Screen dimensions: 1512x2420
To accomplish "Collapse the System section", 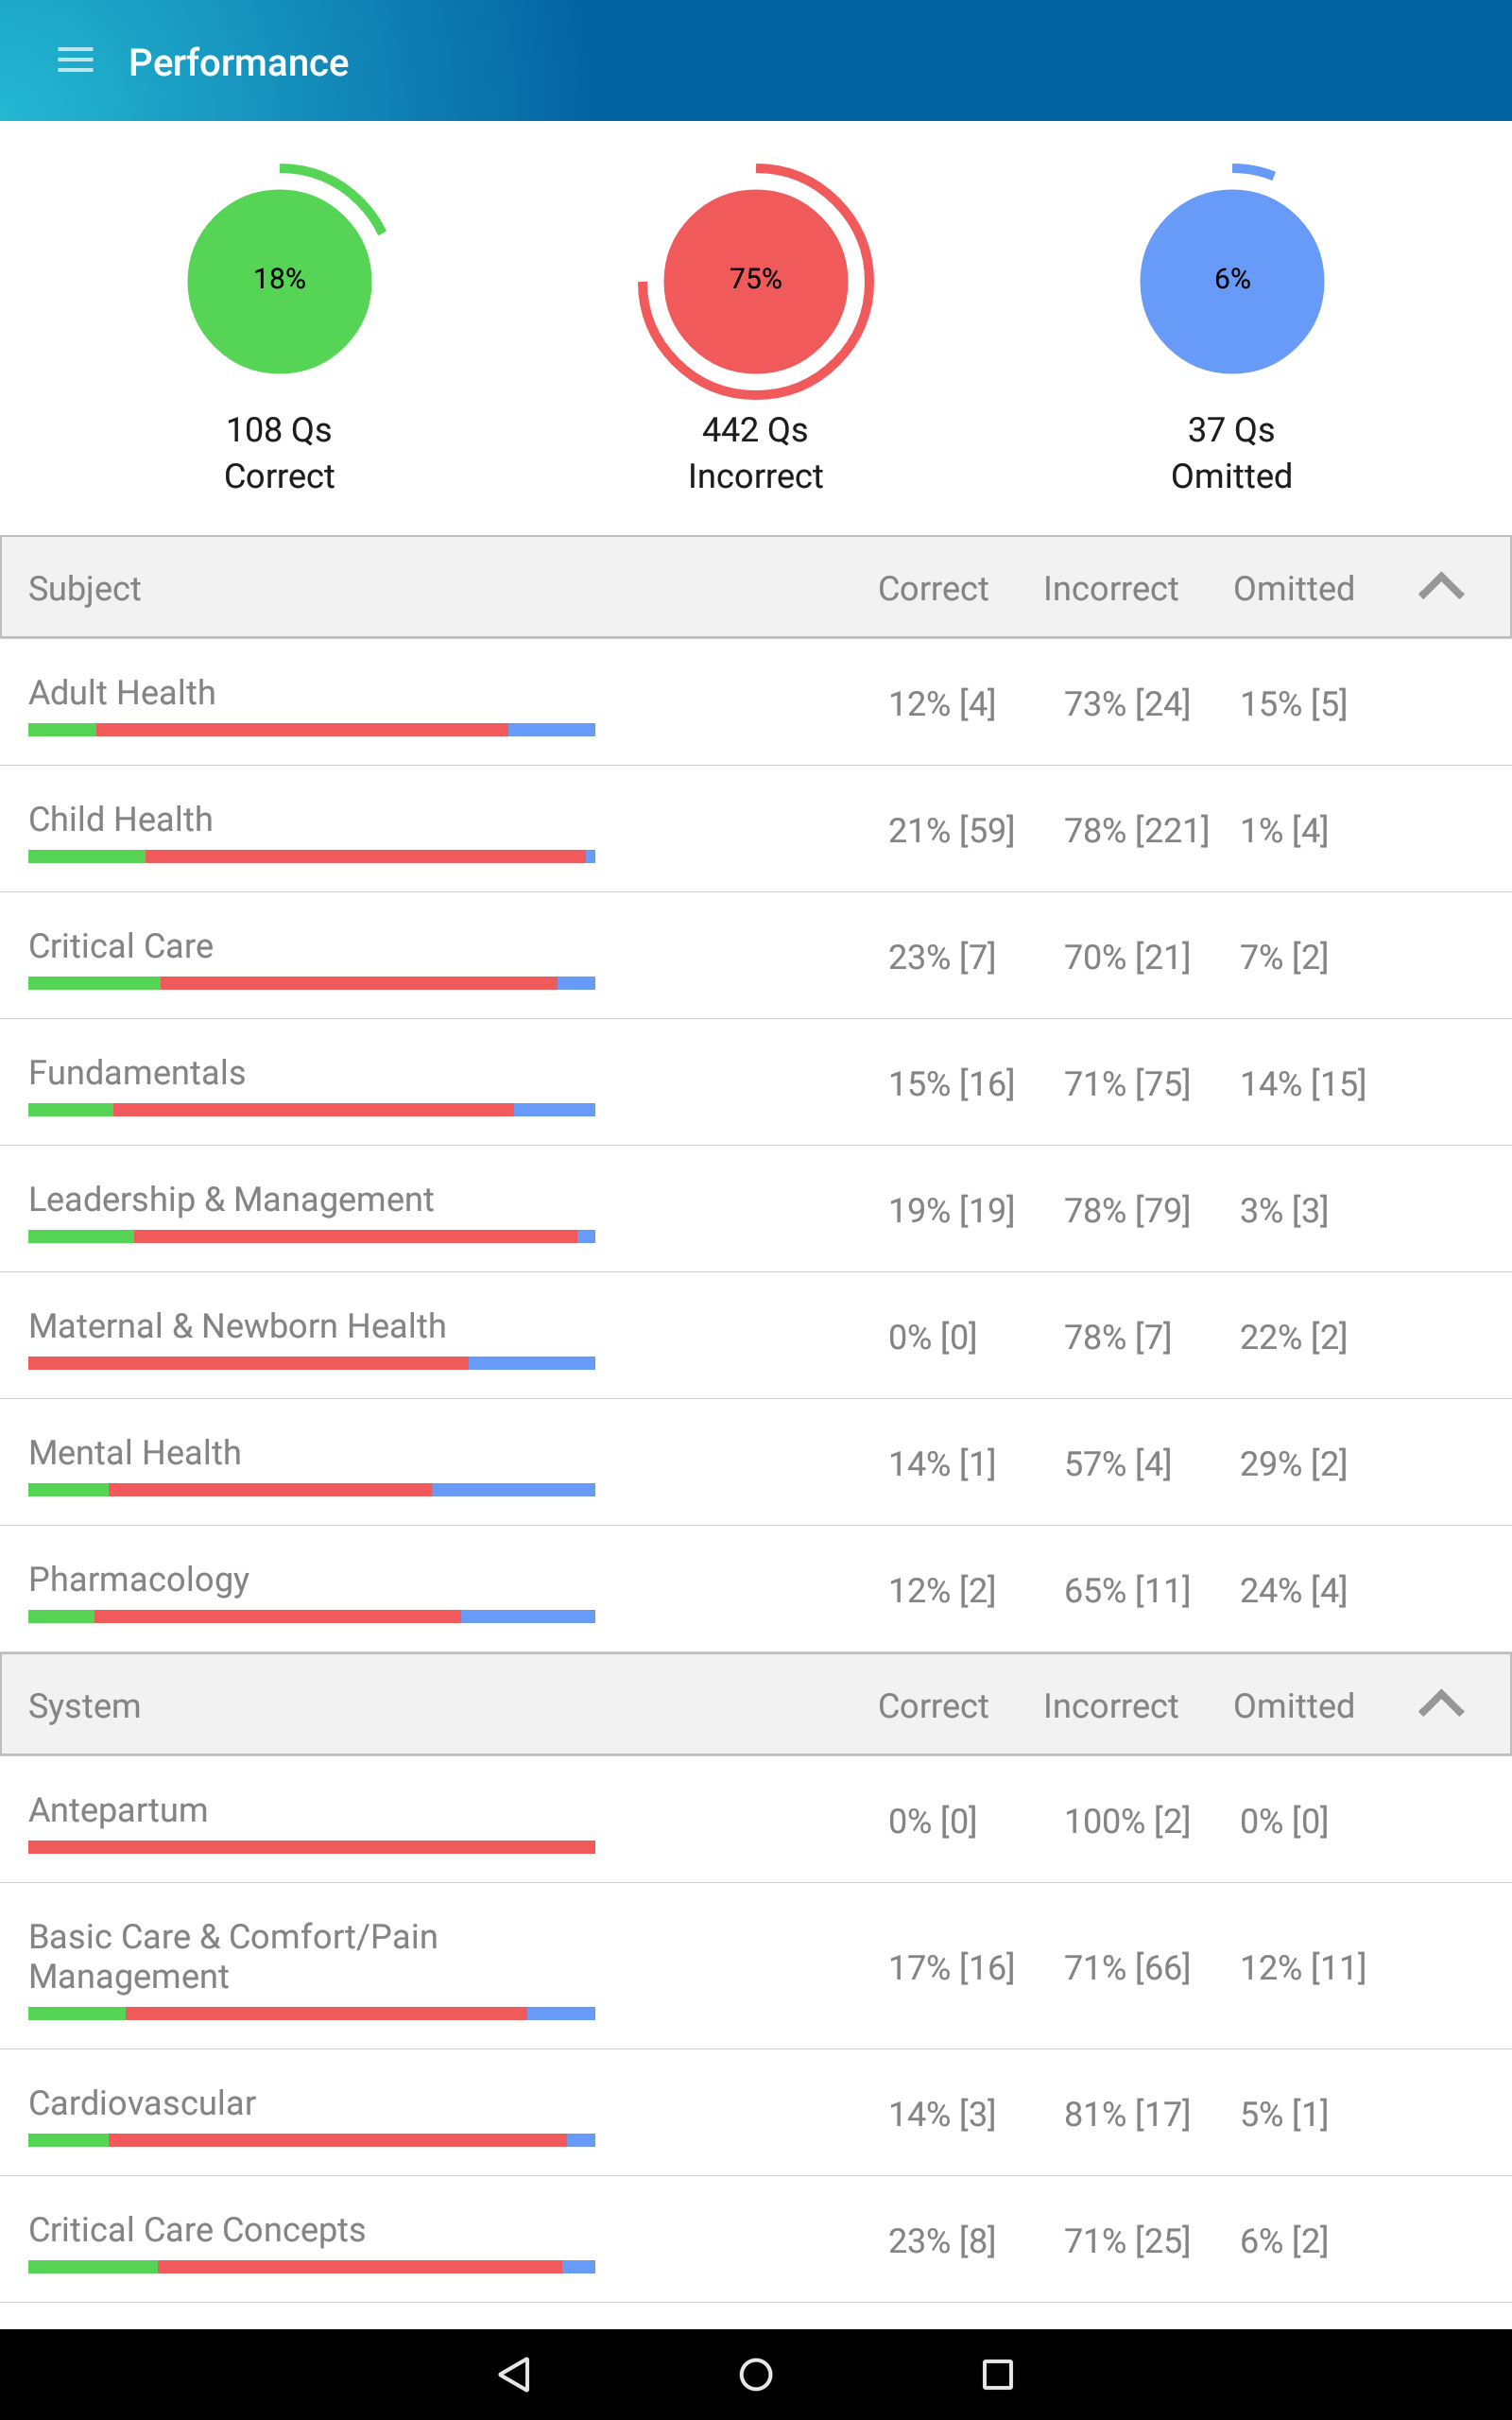I will pos(1442,1705).
